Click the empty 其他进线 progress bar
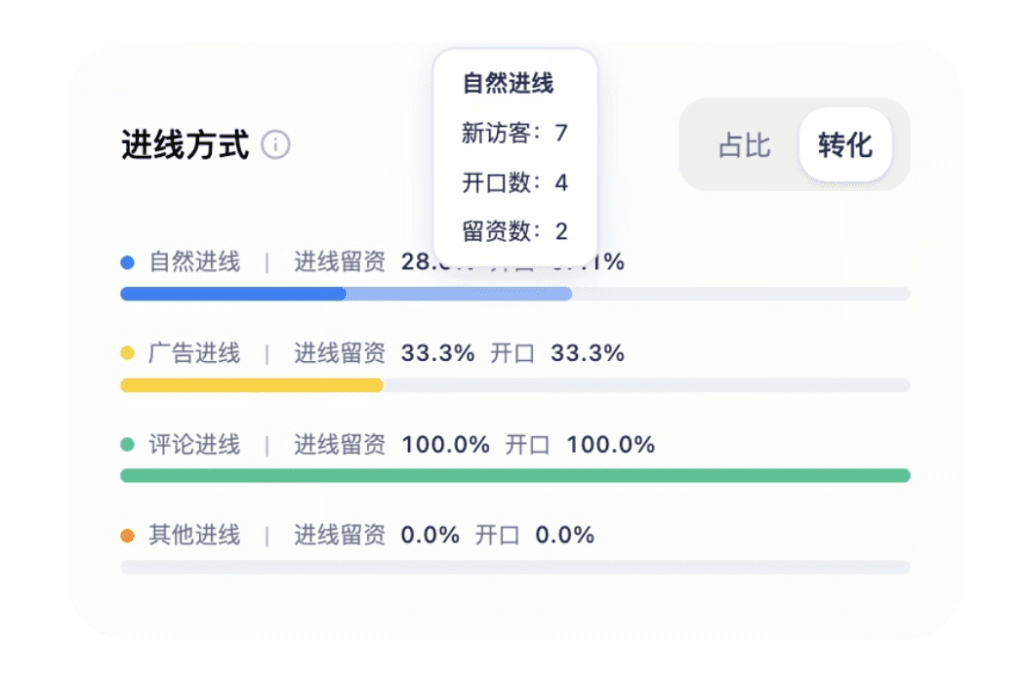 [515, 567]
